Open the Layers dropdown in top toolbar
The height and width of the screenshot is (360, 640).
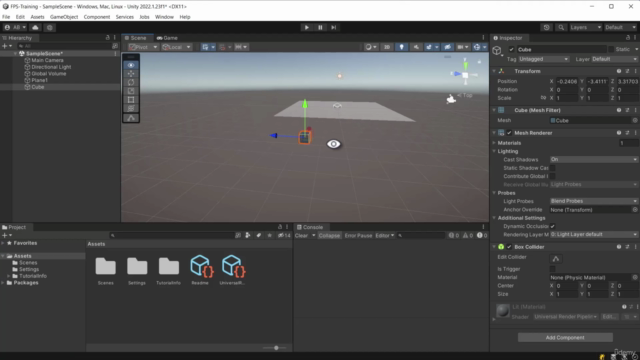click(x=585, y=27)
